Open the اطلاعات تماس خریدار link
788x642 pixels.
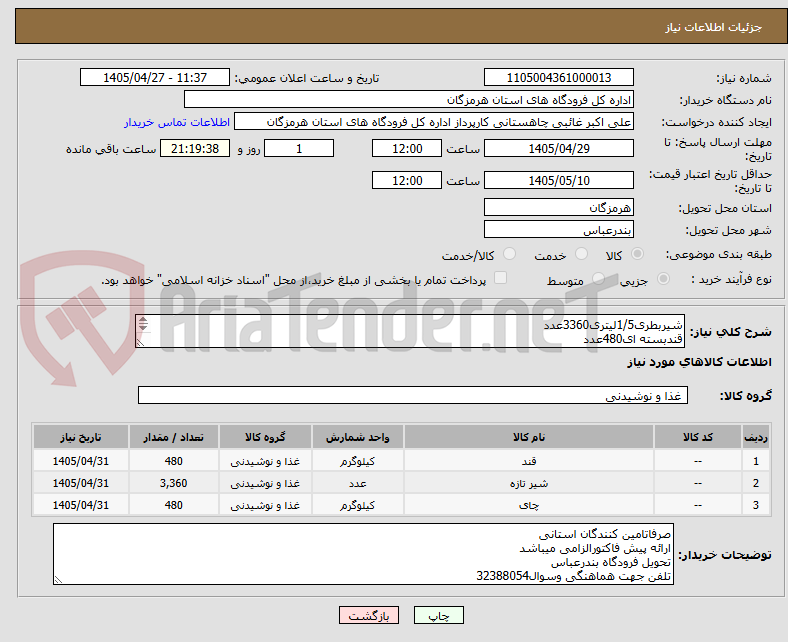pyautogui.click(x=177, y=122)
